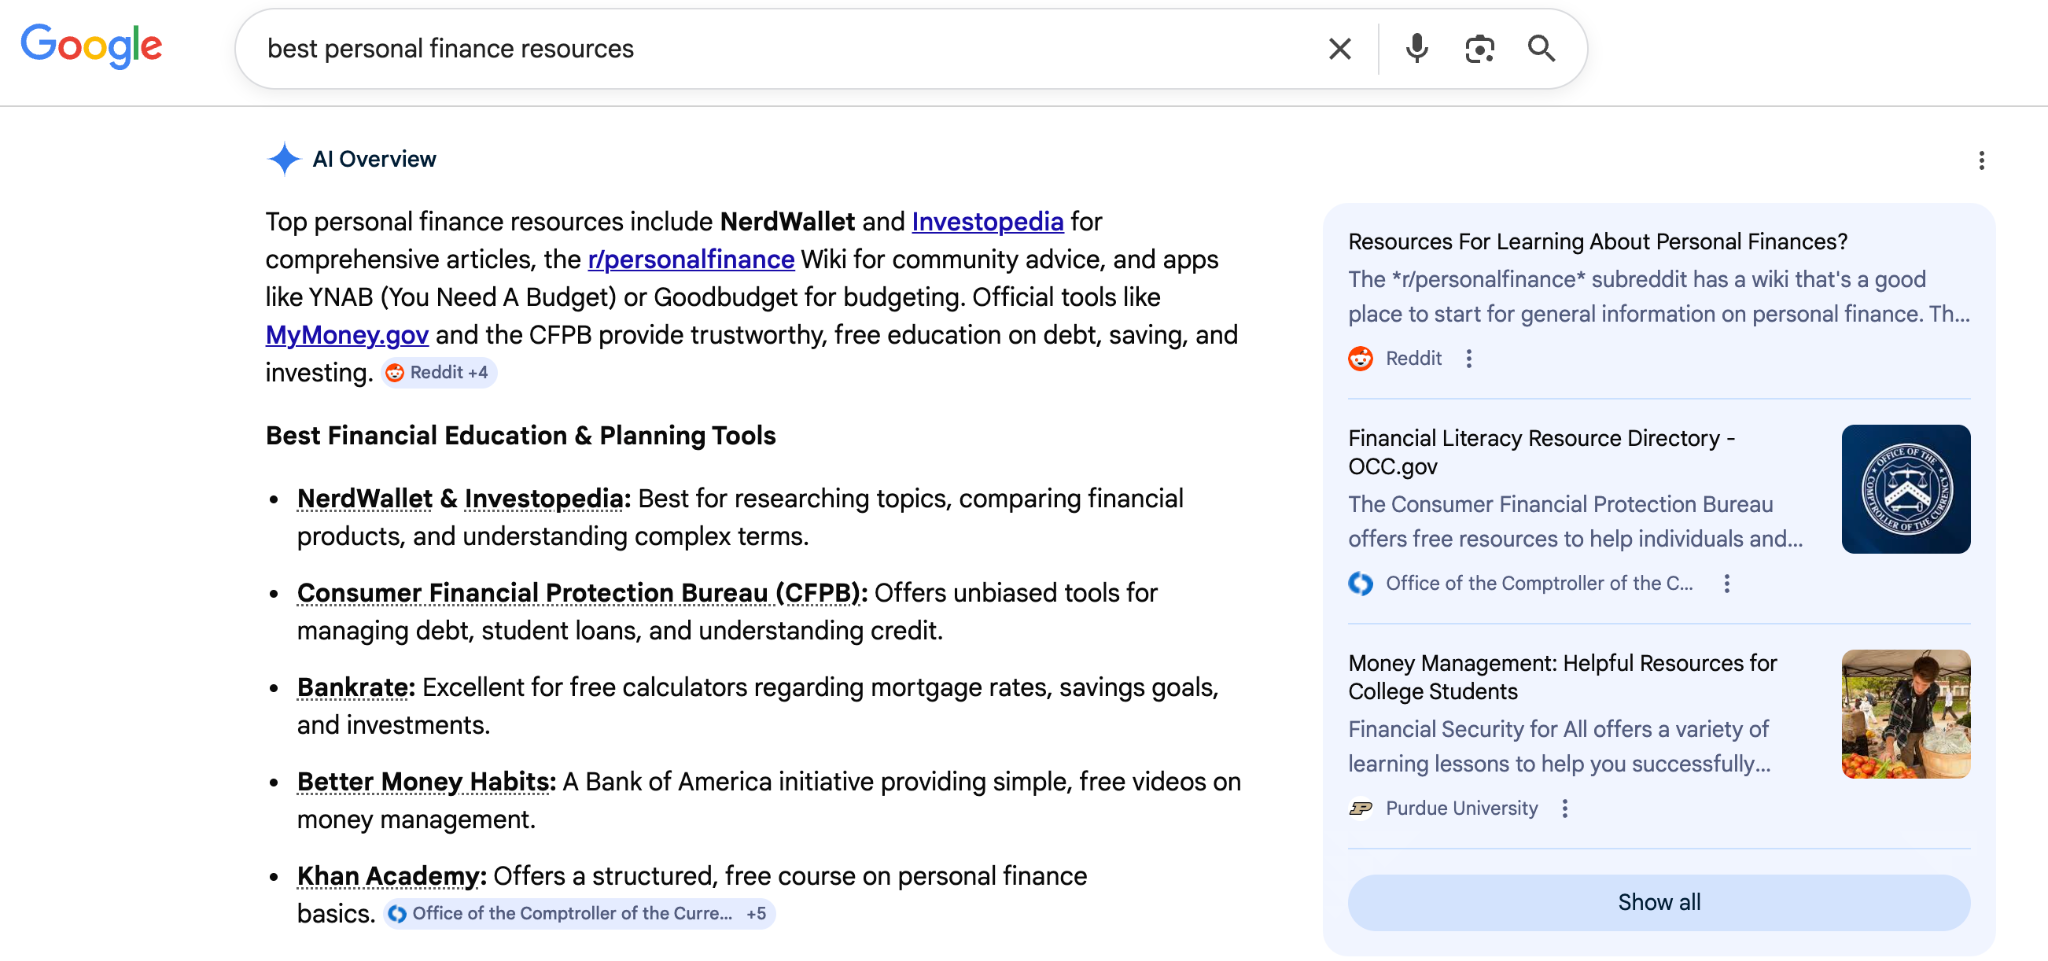Open 'Resources For Learning About Personal Finances?' source

(x=1597, y=241)
